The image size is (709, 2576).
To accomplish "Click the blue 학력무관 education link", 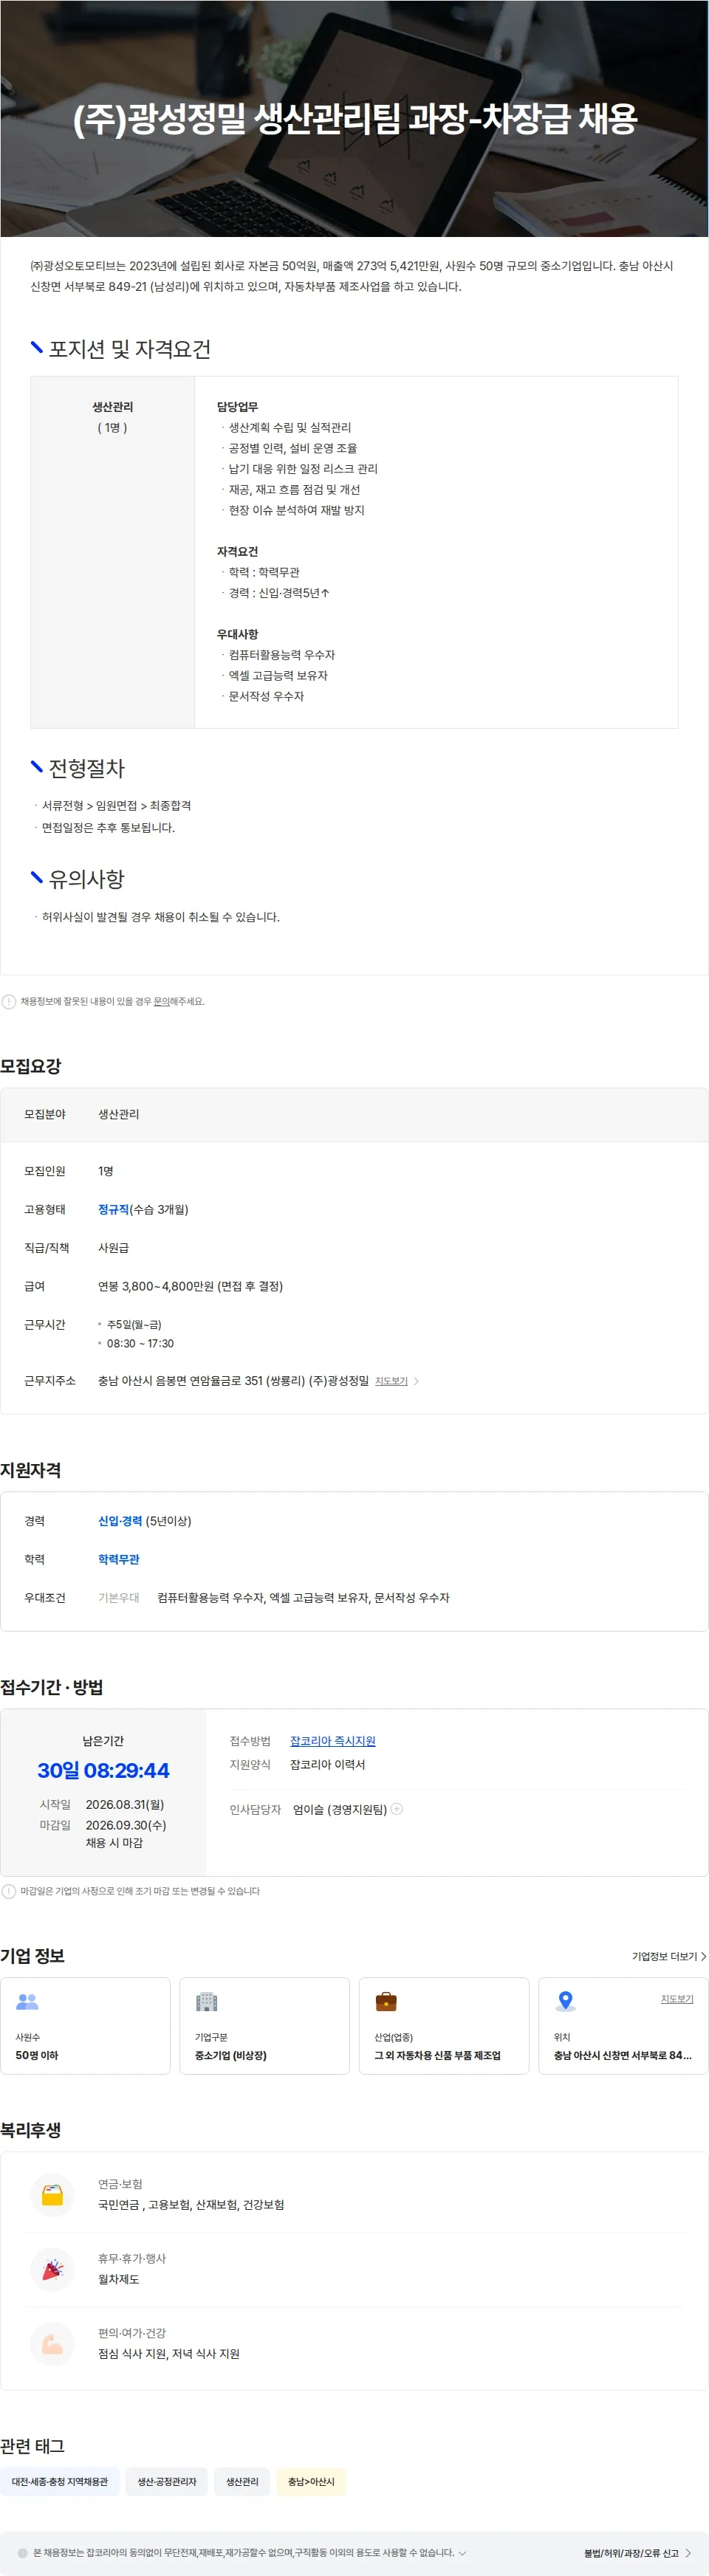I will [119, 1559].
